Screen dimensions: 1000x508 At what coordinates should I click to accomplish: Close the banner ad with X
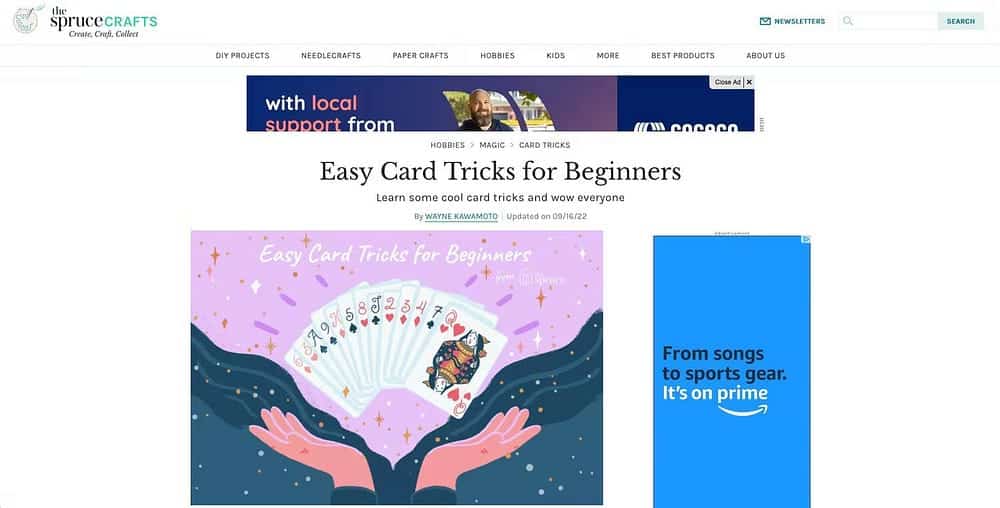coord(749,82)
